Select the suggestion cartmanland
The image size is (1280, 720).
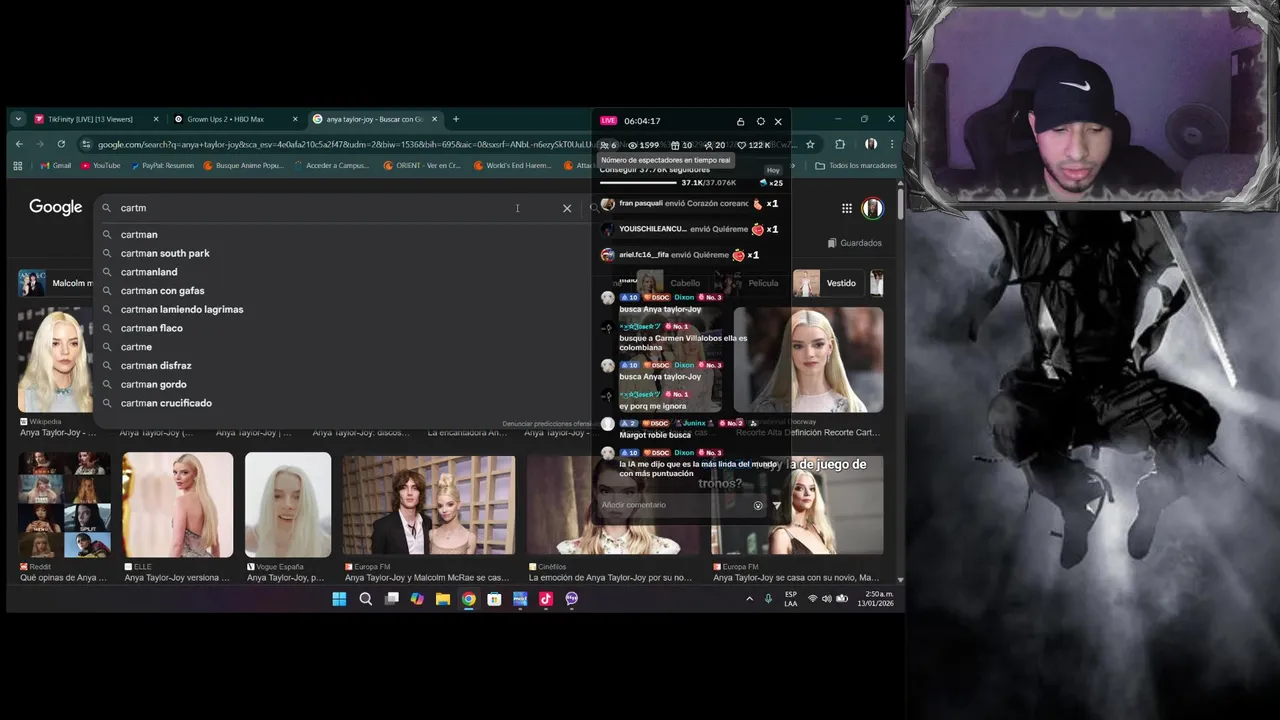[149, 272]
